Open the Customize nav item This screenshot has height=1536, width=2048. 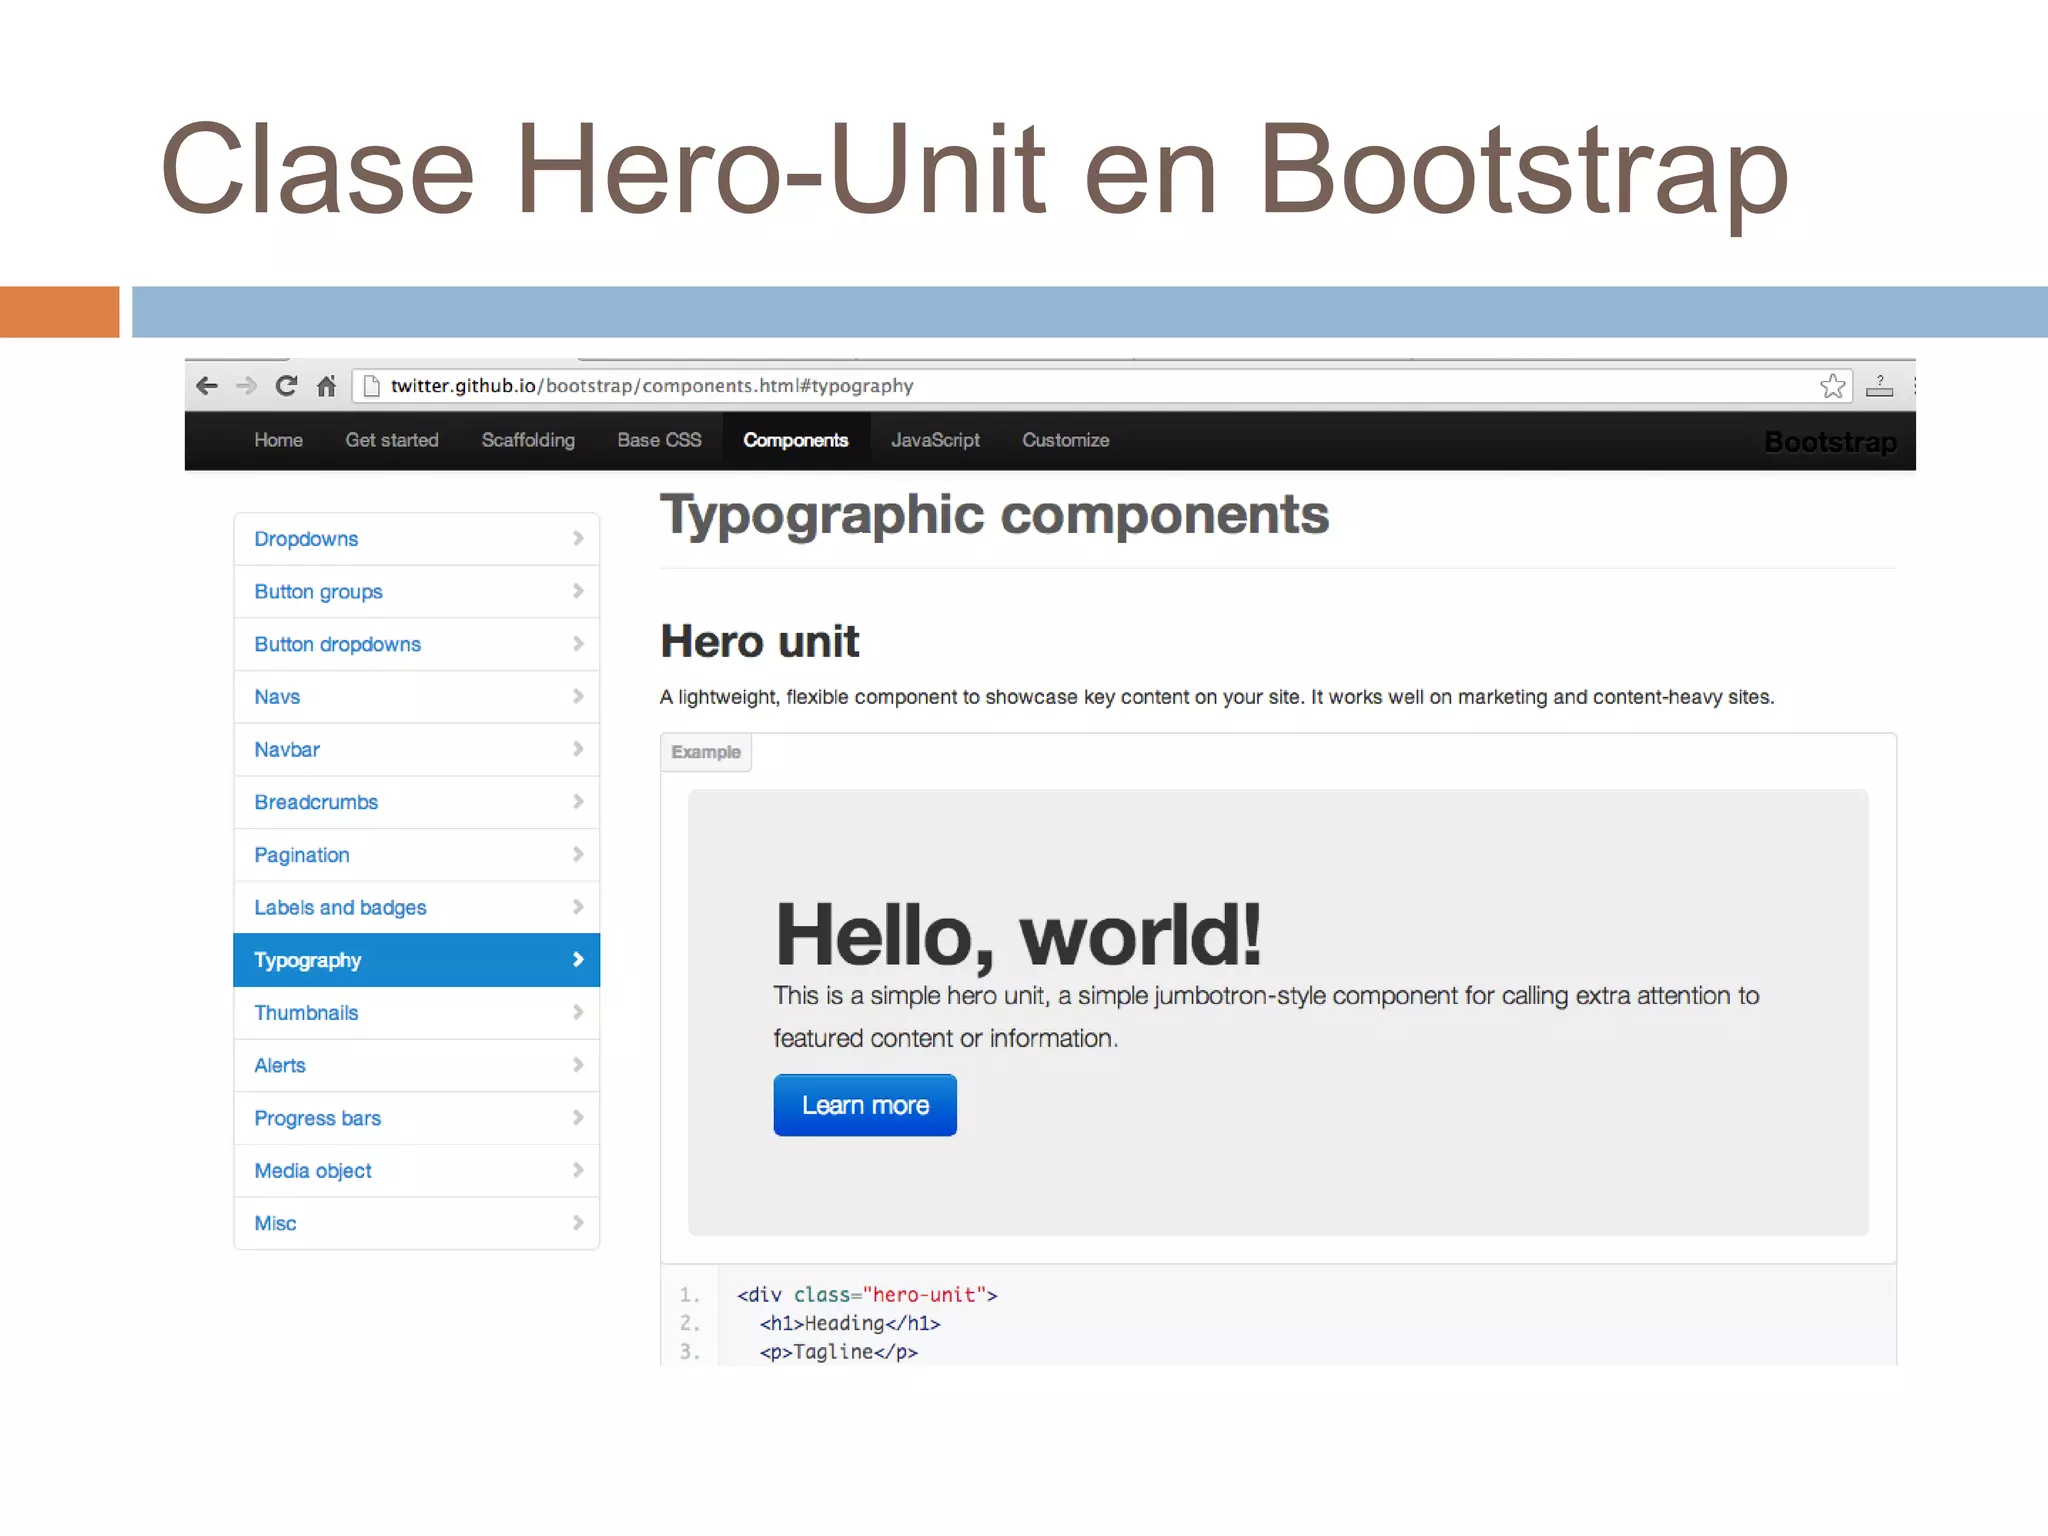coord(1065,440)
